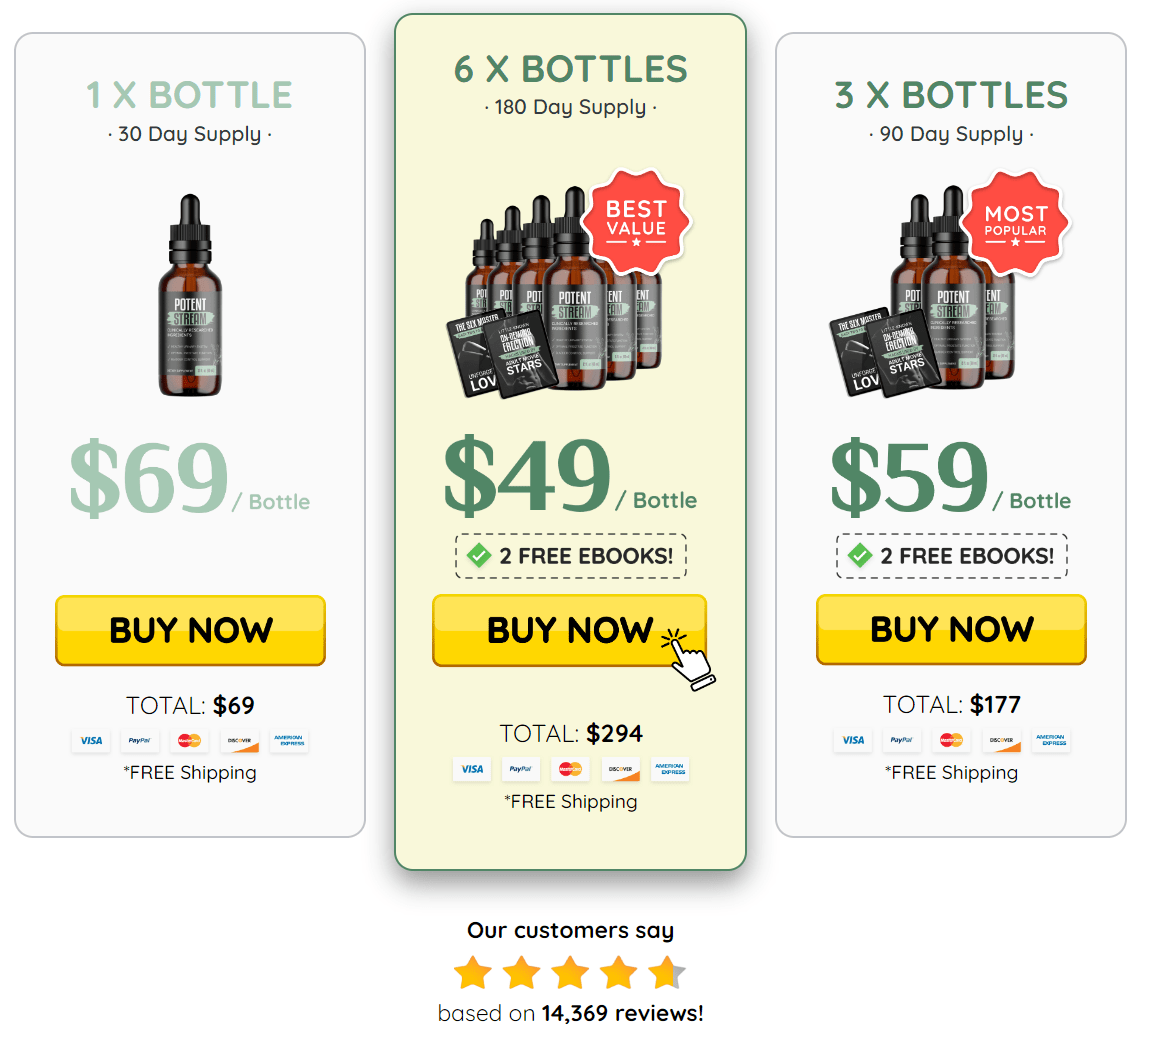Click the MOST POPULAR red badge
The width and height of the screenshot is (1151, 1038).
coord(1015,223)
